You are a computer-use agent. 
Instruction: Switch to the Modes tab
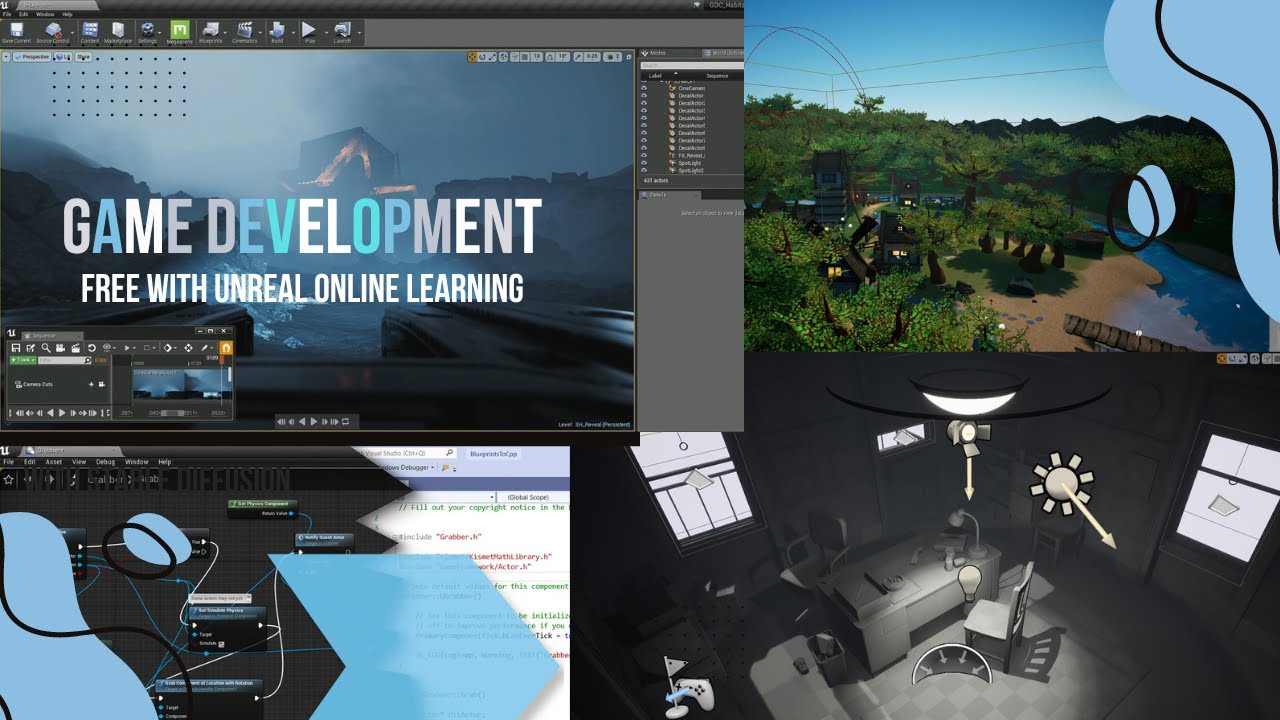point(654,53)
